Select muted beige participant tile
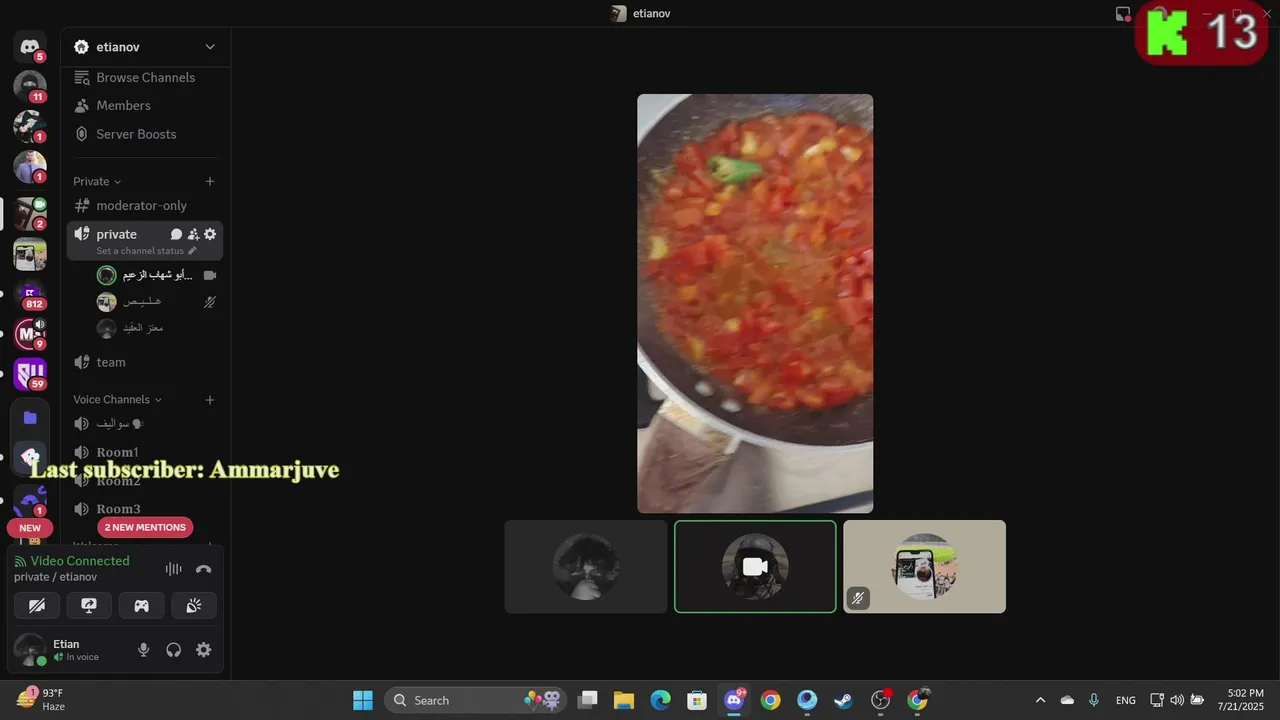Screen dimensions: 1280x720 [924, 566]
